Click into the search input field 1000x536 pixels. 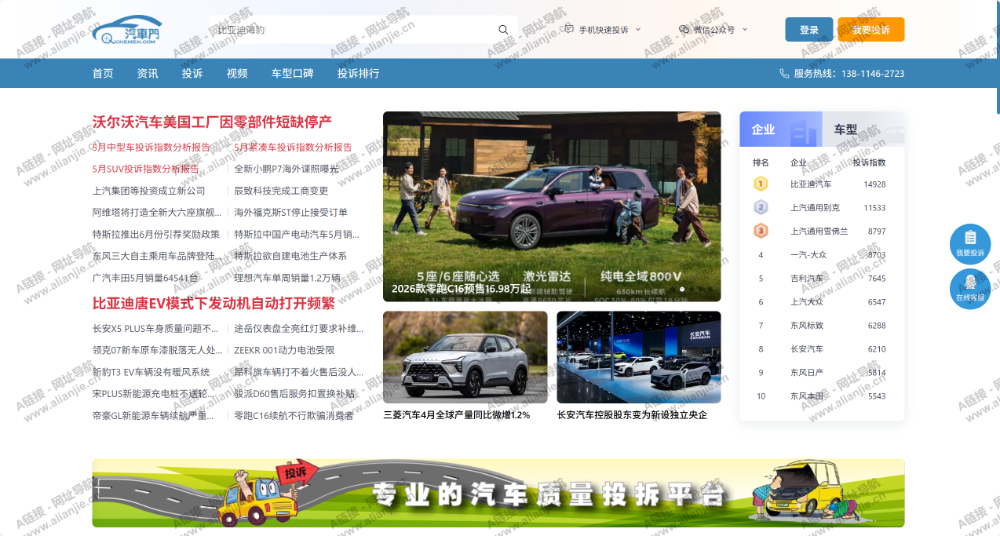point(350,30)
